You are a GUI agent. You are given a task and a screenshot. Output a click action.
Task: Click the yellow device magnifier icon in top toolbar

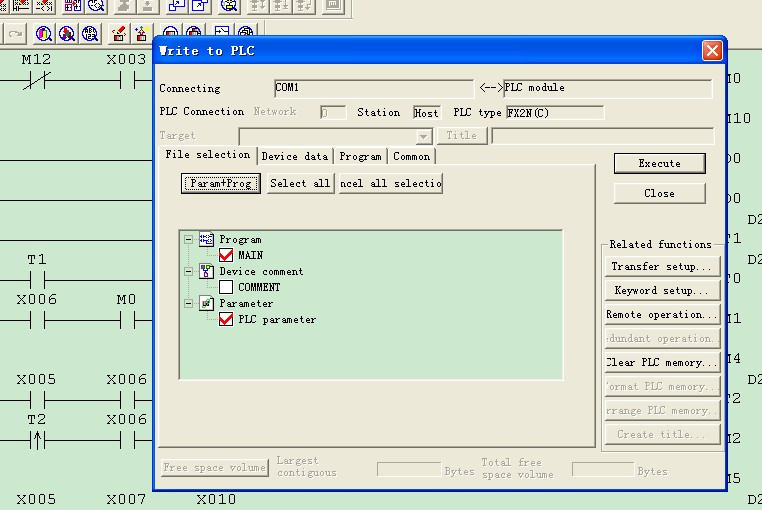(229, 6)
